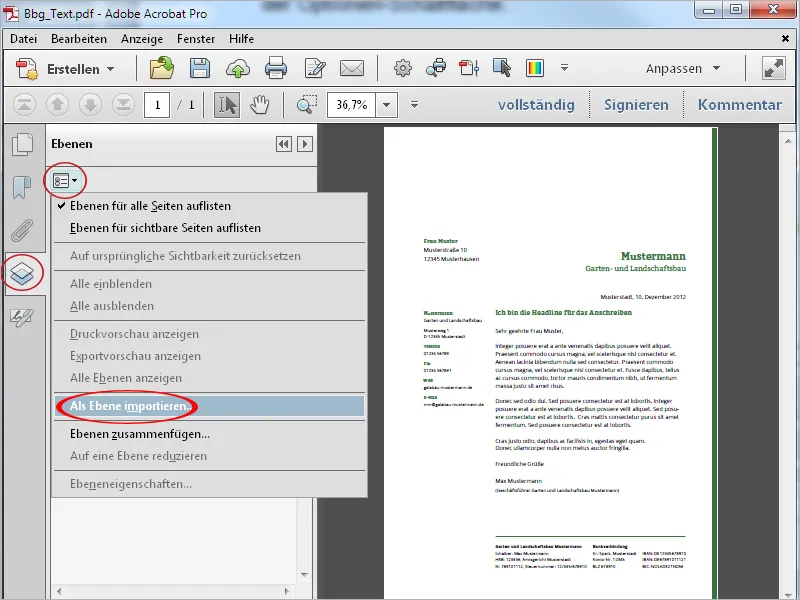800x600 pixels.
Task: Click the edit text page icon
Action: point(315,68)
